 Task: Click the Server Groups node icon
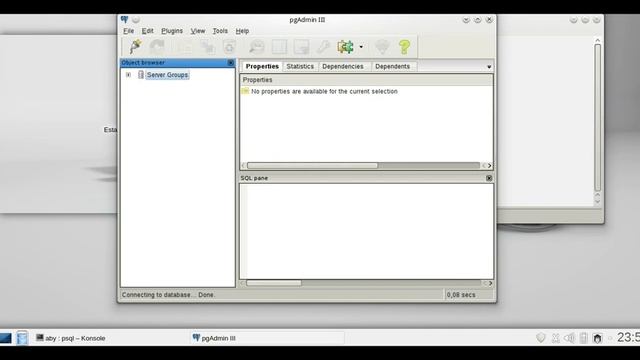click(141, 75)
